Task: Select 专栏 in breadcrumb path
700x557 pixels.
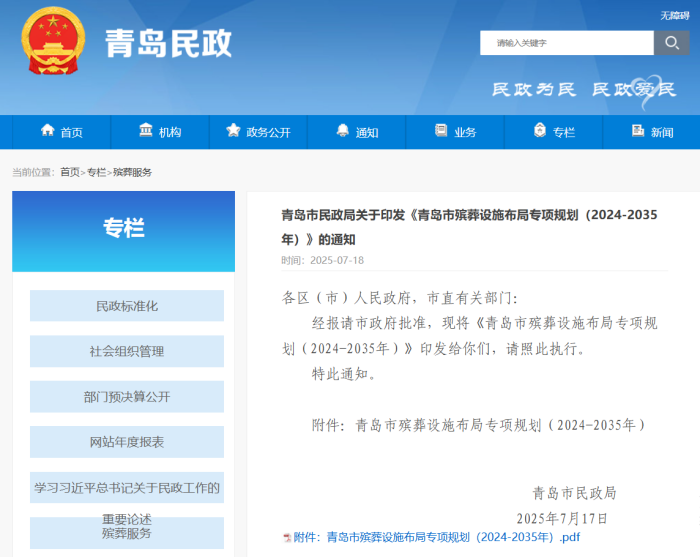Action: click(96, 172)
